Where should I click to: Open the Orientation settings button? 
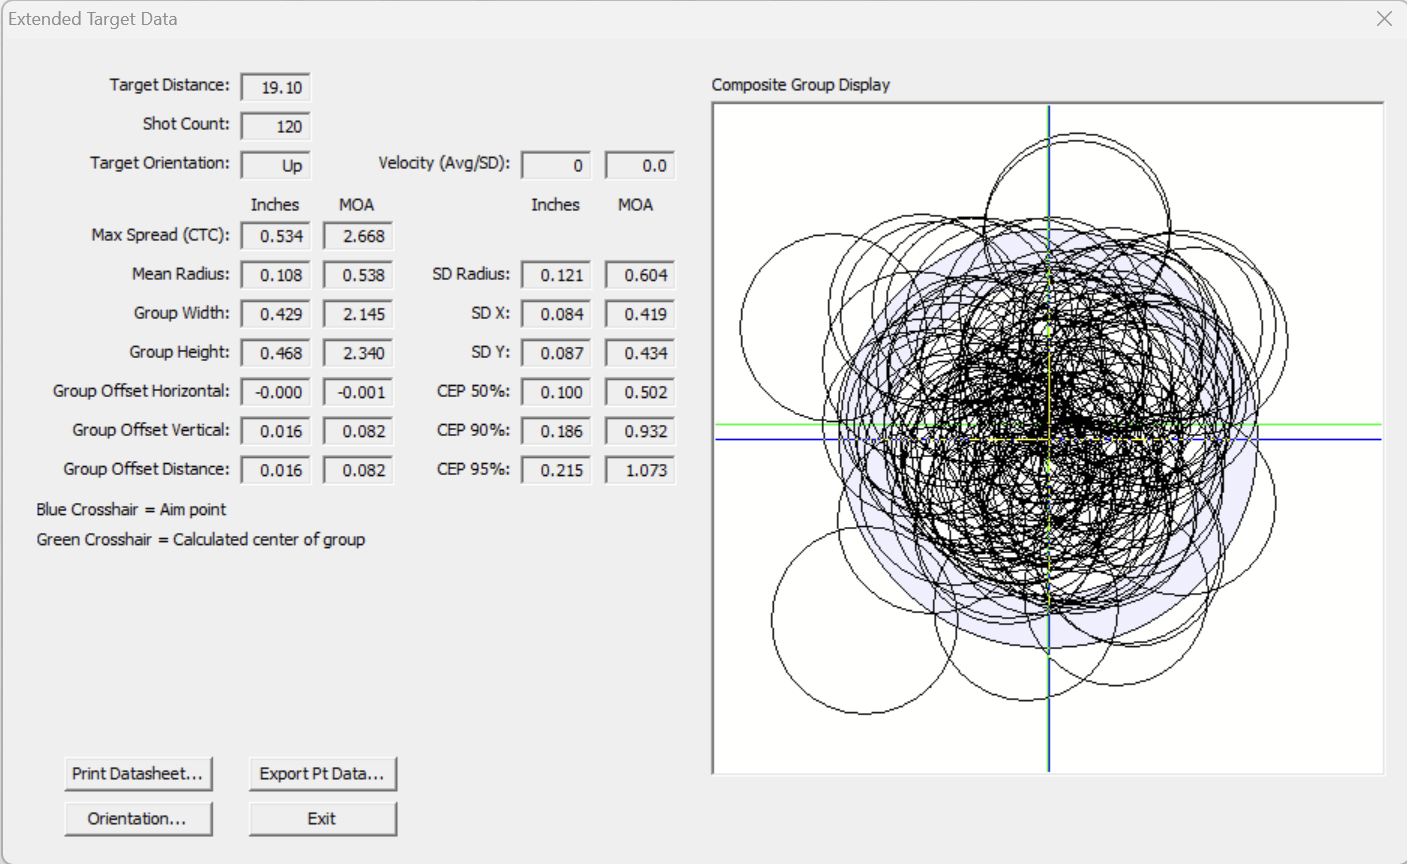click(x=138, y=819)
